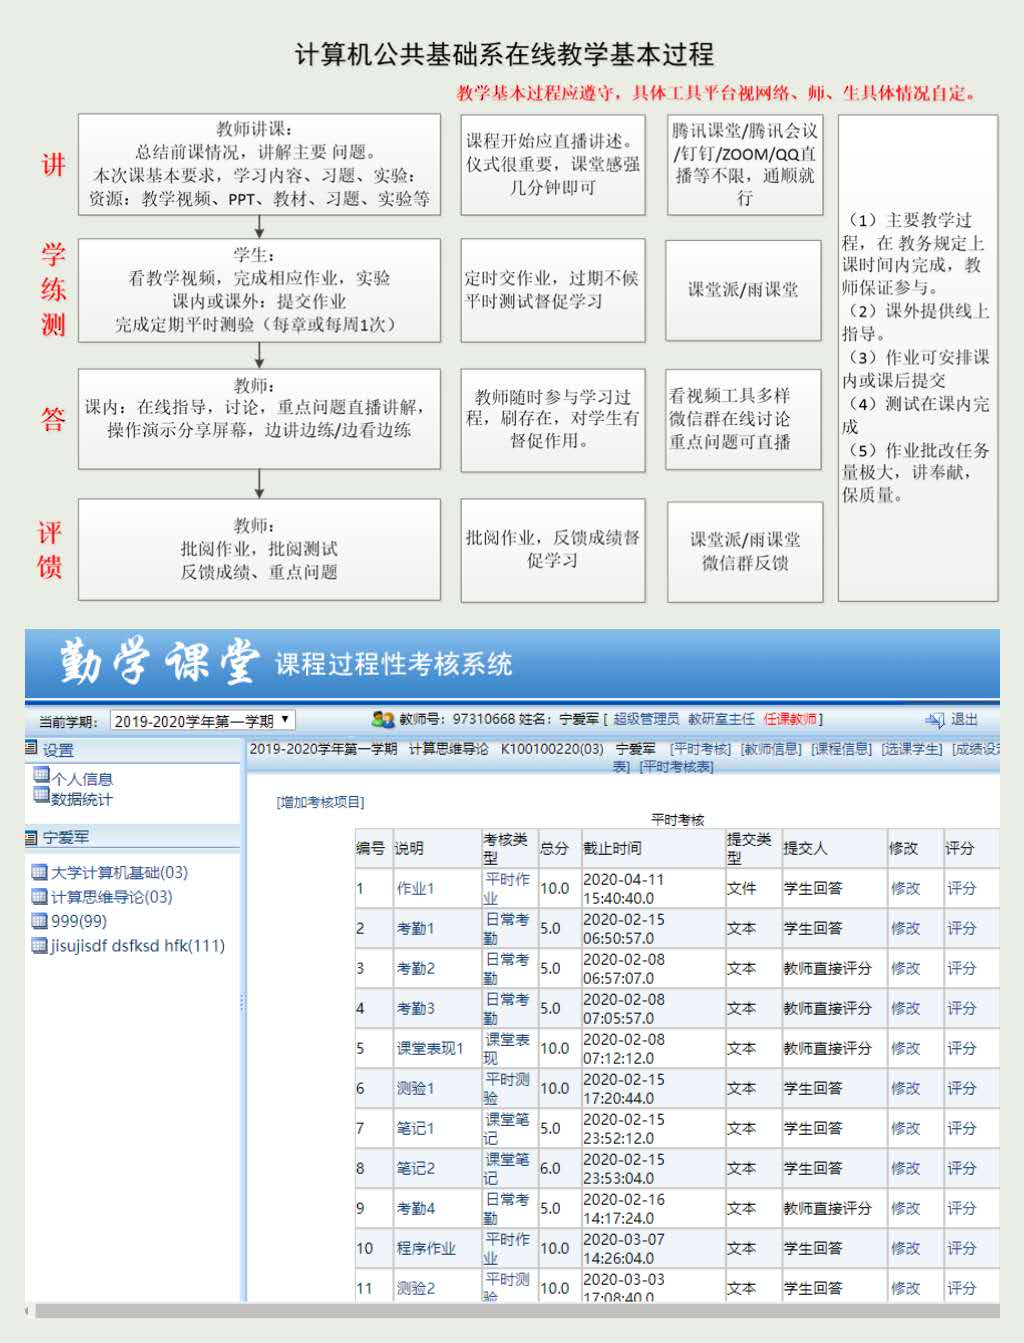Click the icon beside 计算思维导论(03)
Screen dimensions: 1024x1343
click(x=40, y=897)
